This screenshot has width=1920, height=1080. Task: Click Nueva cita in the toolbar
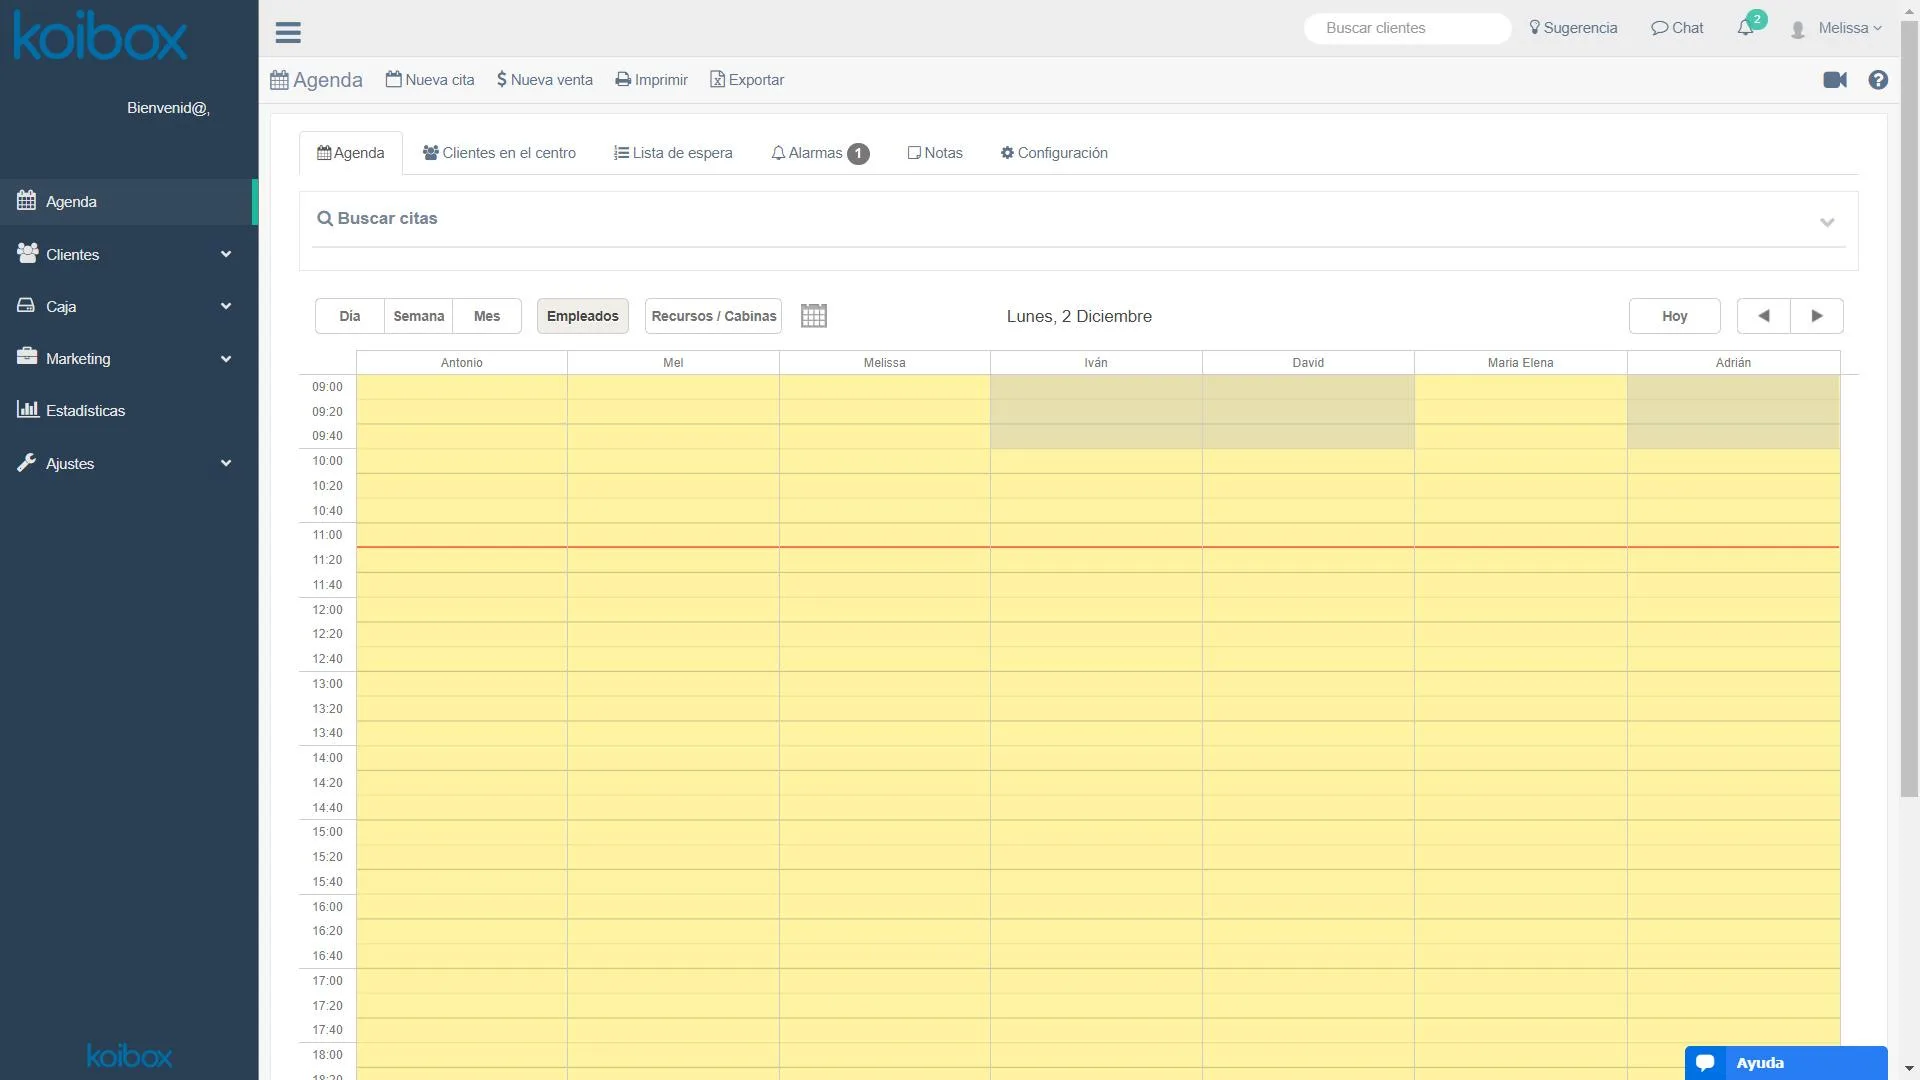click(430, 80)
